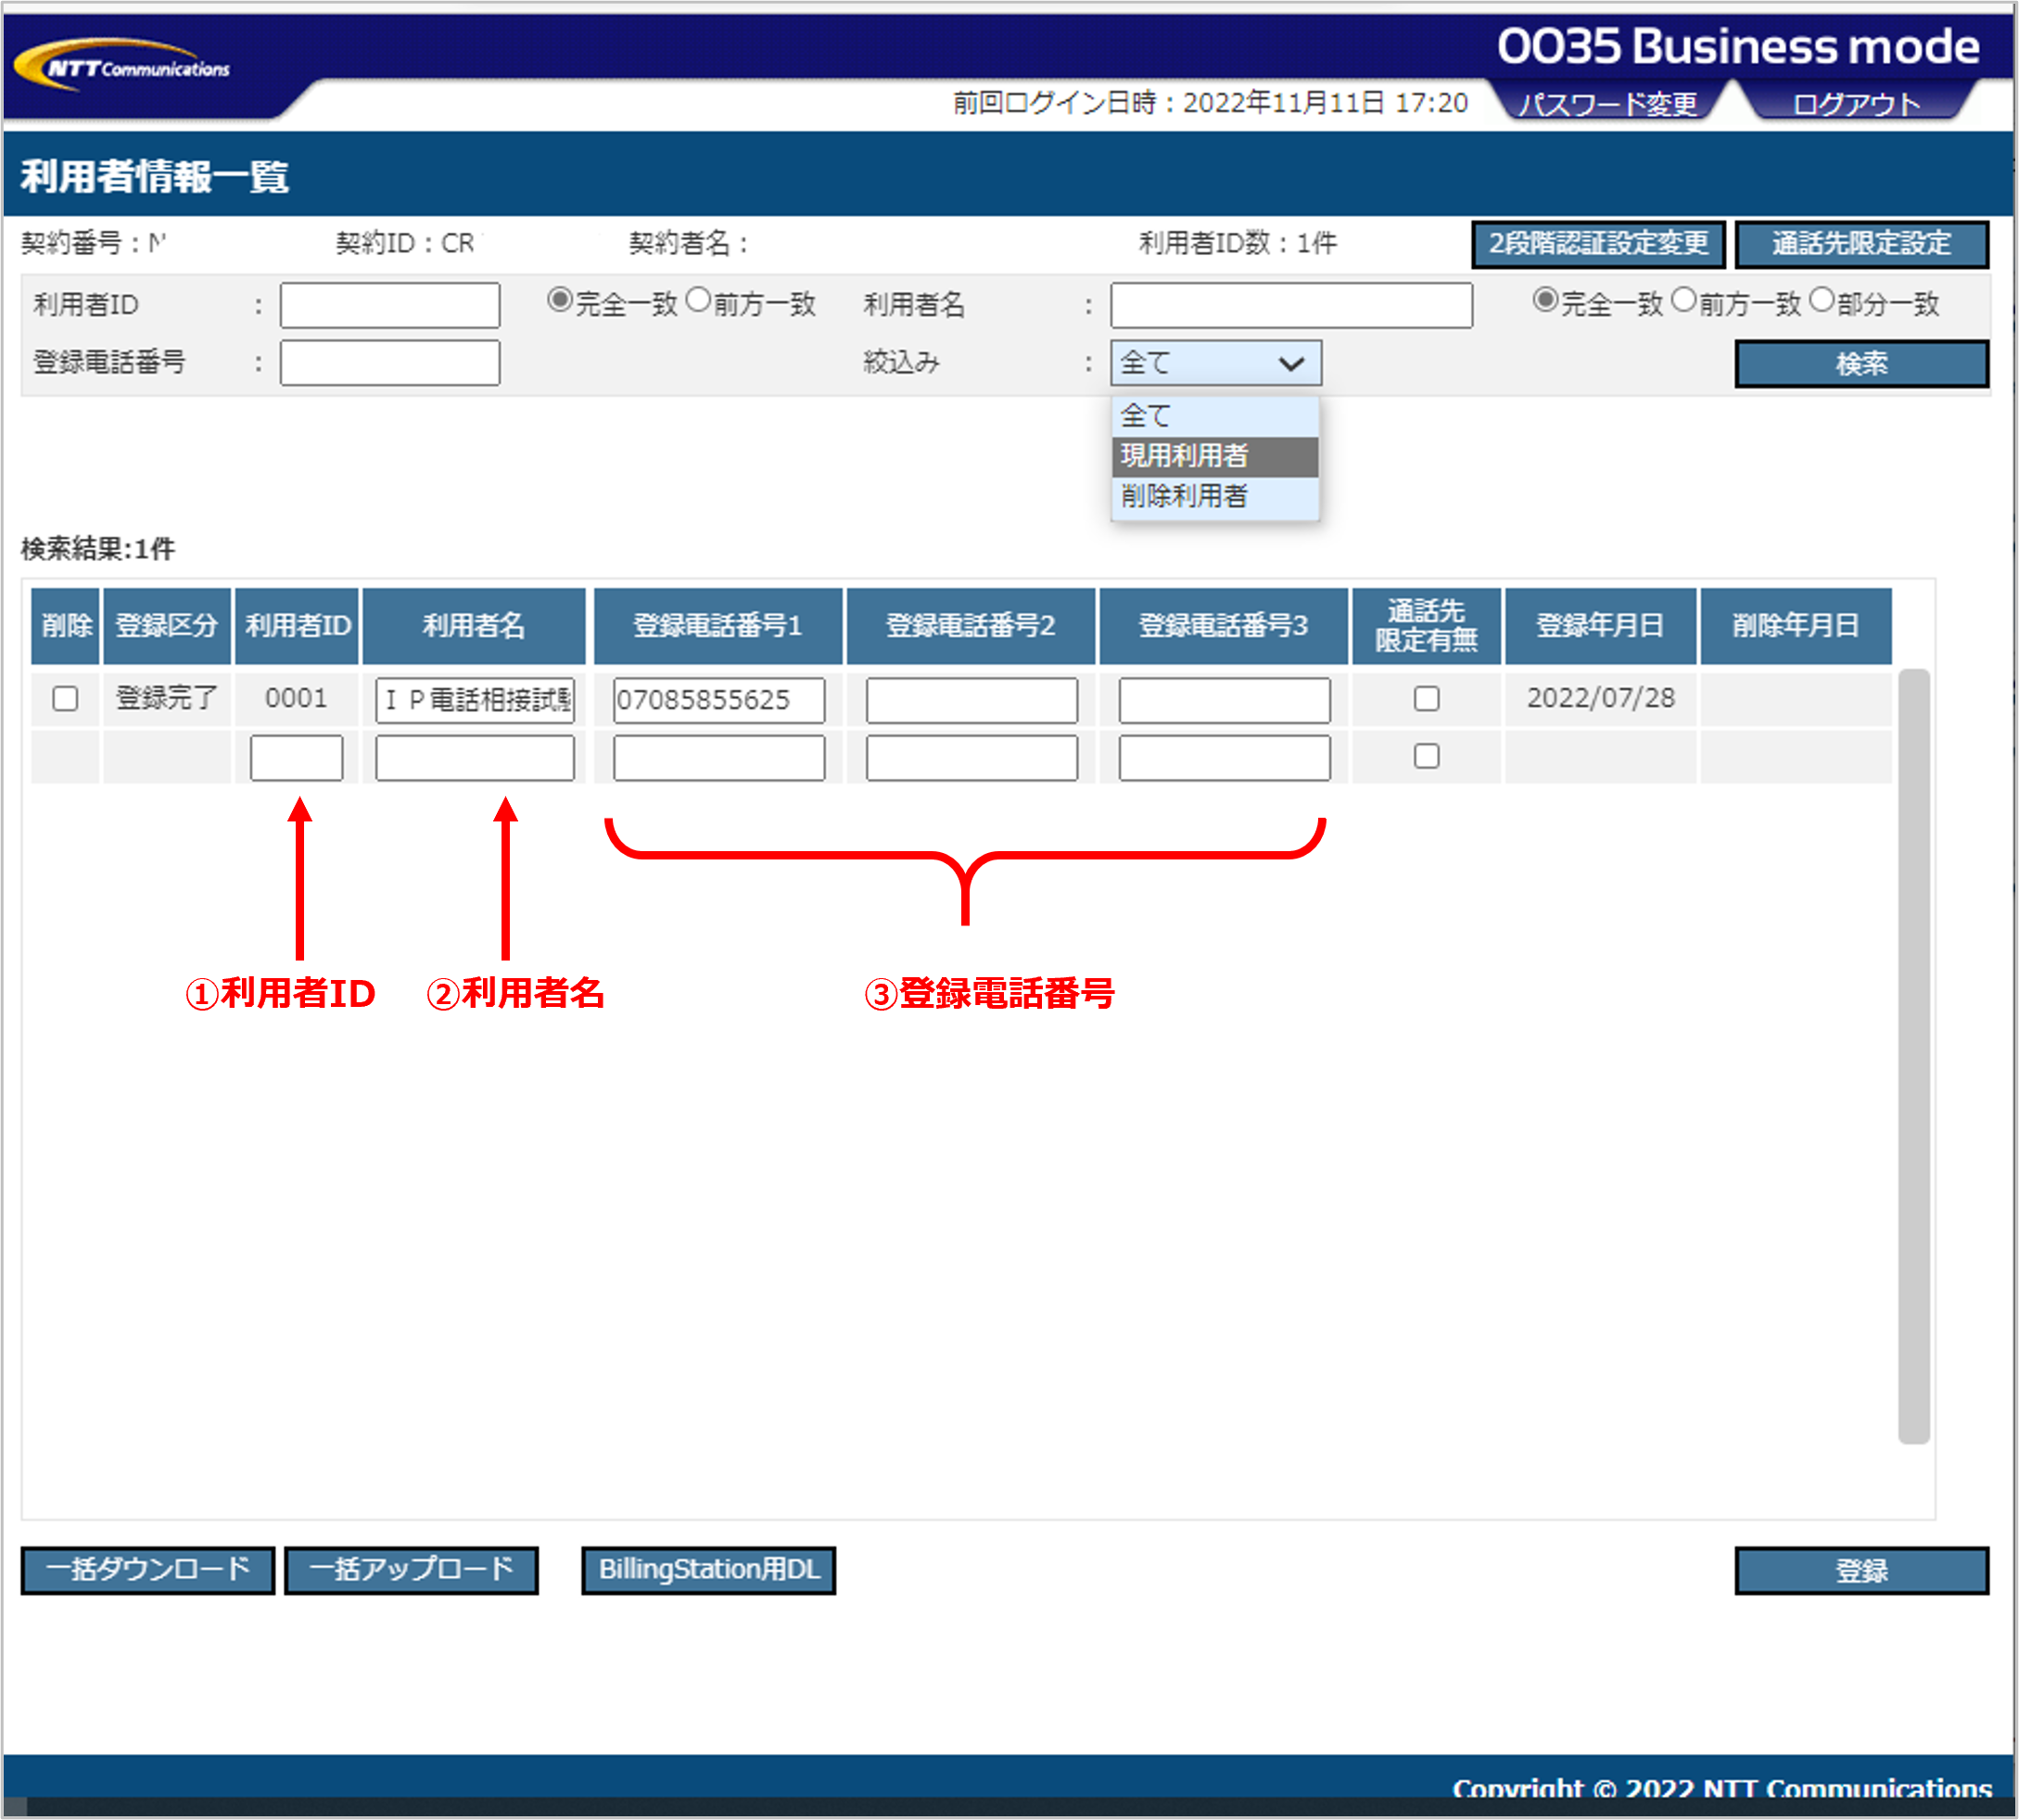This screenshot has height=1820, width=2019.
Task: Click the NTT Communications logo
Action: (122, 66)
